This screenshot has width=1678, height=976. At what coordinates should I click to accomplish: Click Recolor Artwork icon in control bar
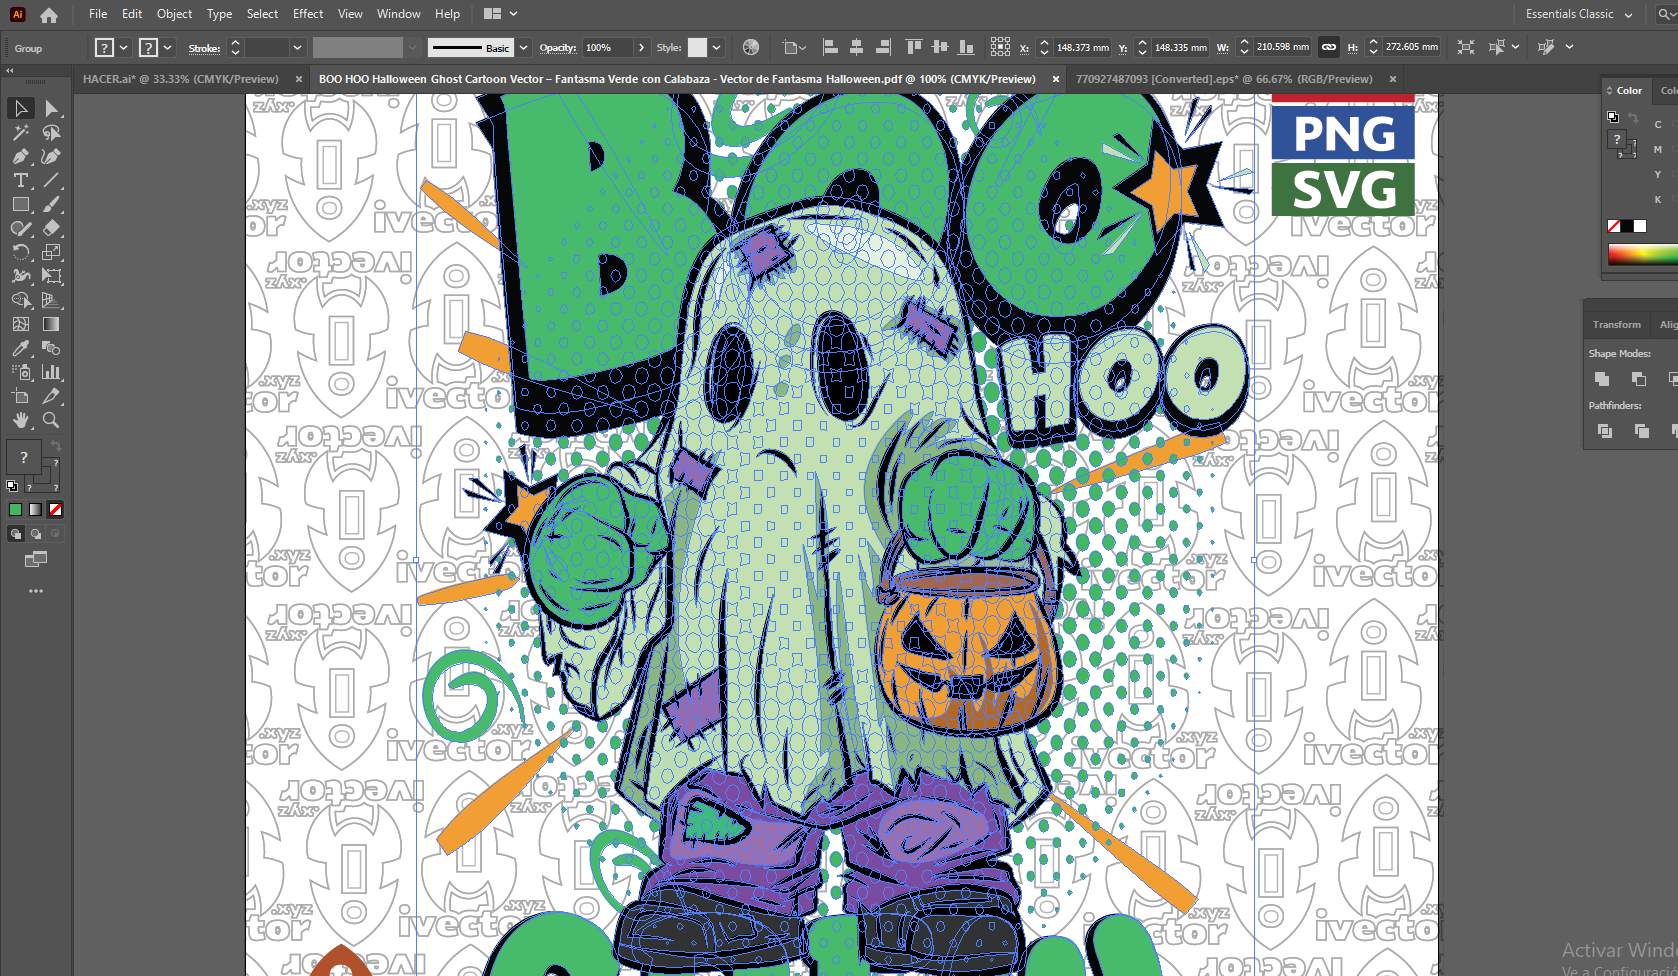pos(751,47)
